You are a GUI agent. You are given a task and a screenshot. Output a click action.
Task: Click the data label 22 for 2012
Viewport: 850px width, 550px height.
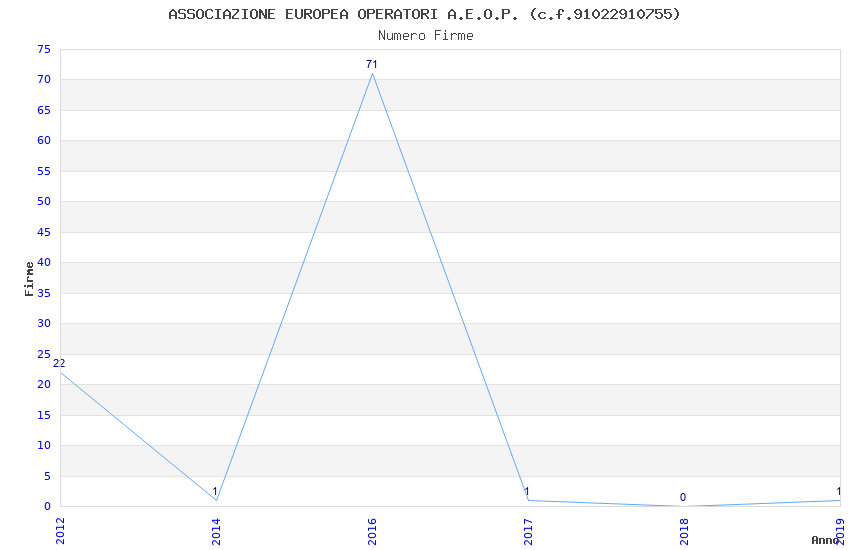click(59, 363)
